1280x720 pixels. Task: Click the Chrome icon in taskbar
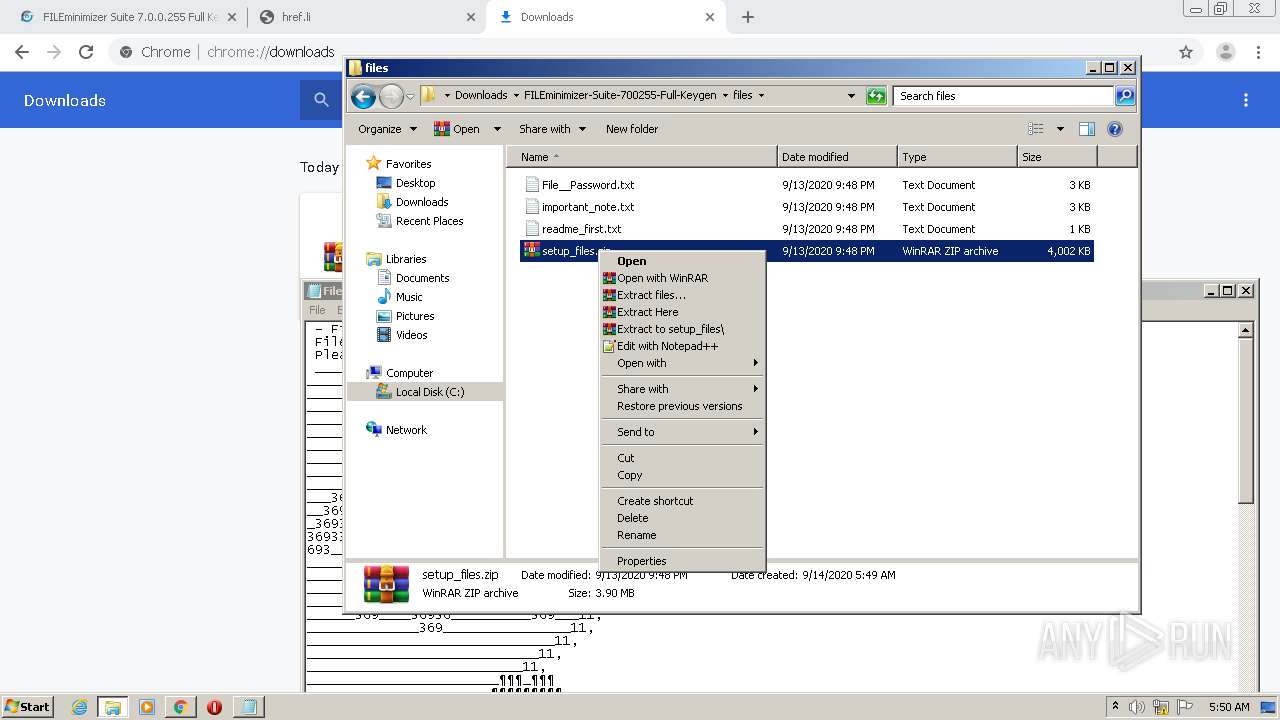click(180, 707)
